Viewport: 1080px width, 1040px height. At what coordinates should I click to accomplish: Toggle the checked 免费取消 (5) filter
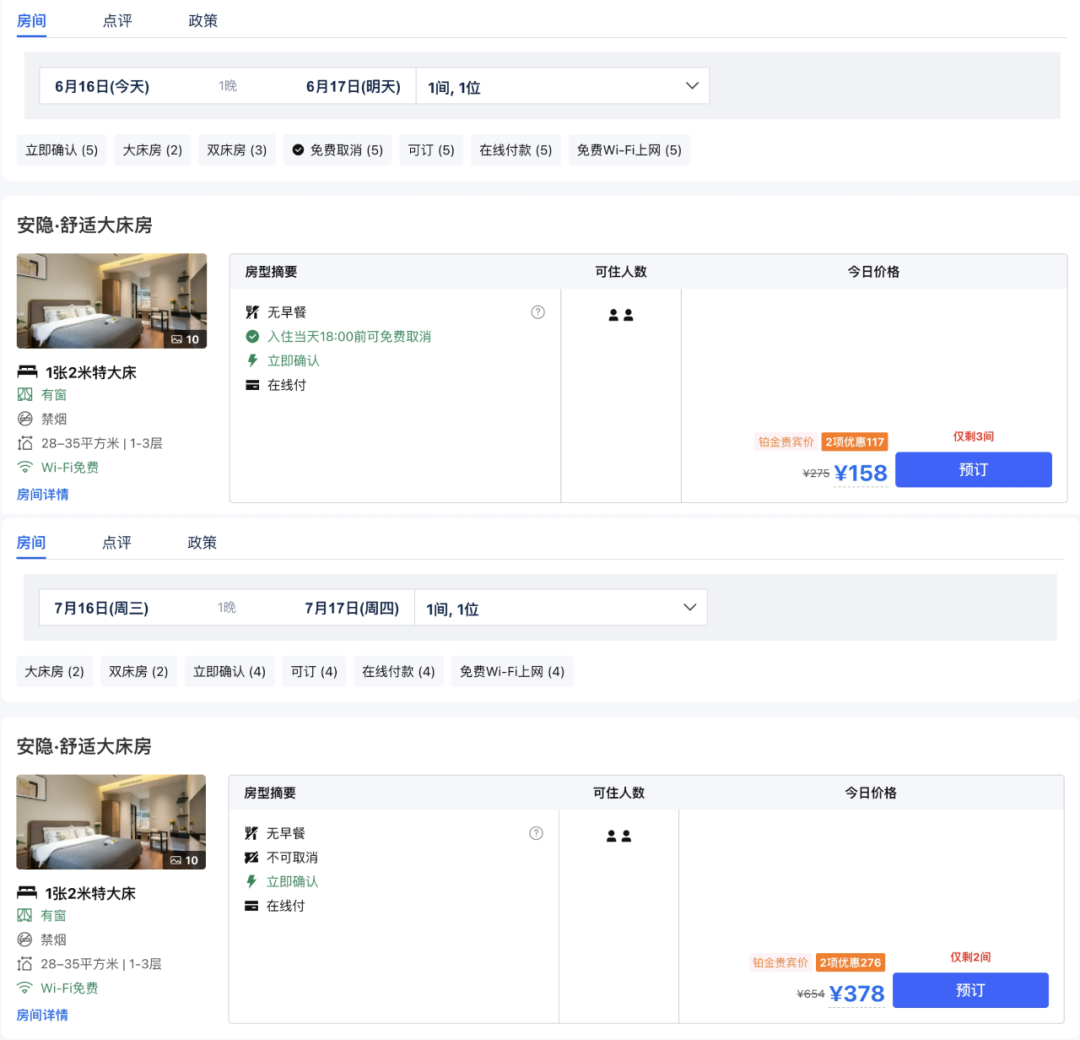(337, 150)
